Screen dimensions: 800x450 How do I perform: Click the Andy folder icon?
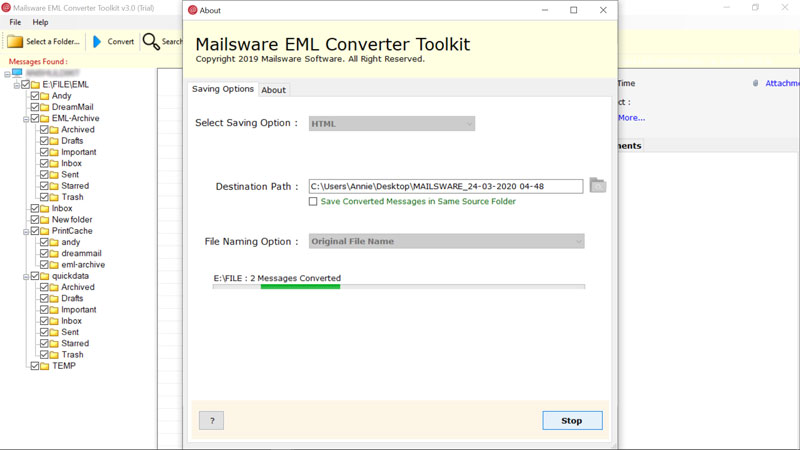(45, 96)
